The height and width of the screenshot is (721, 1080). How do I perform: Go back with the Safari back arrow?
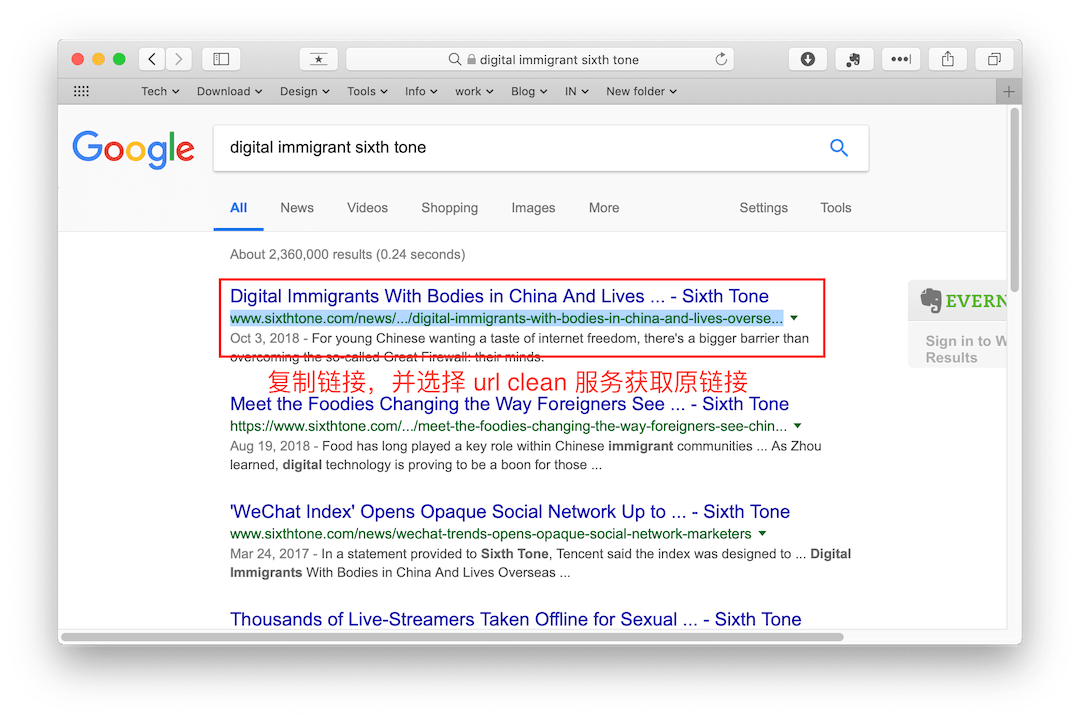pos(152,59)
